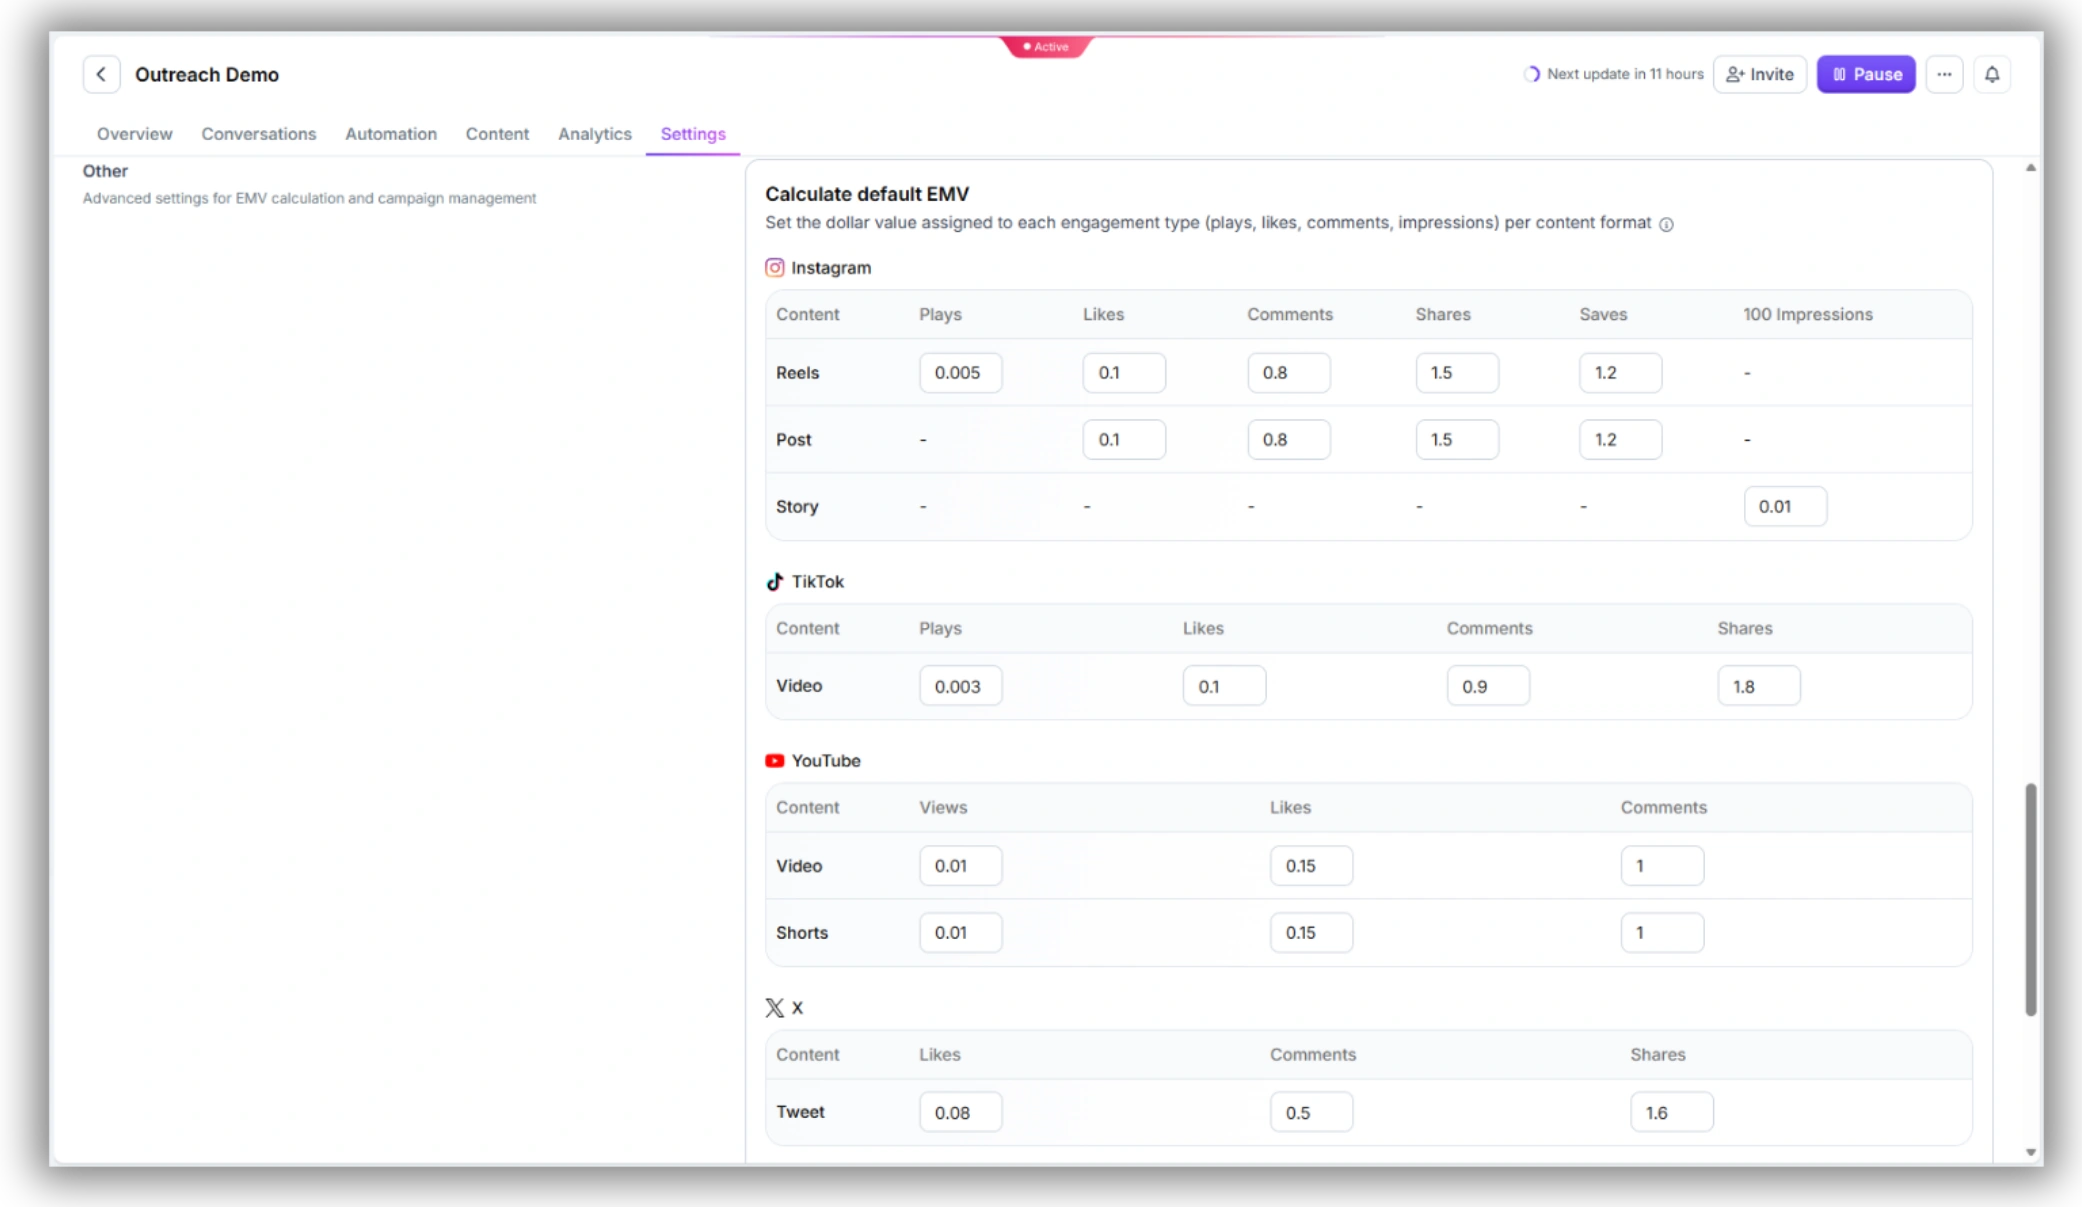Edit YouTube Video Likes value
Viewport: 2082px width, 1207px height.
tap(1311, 866)
